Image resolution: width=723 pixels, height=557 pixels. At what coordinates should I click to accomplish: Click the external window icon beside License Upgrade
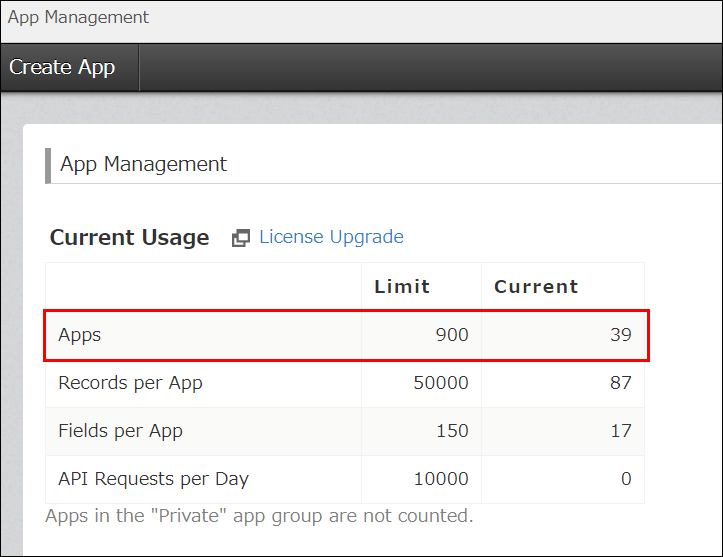tap(240, 238)
